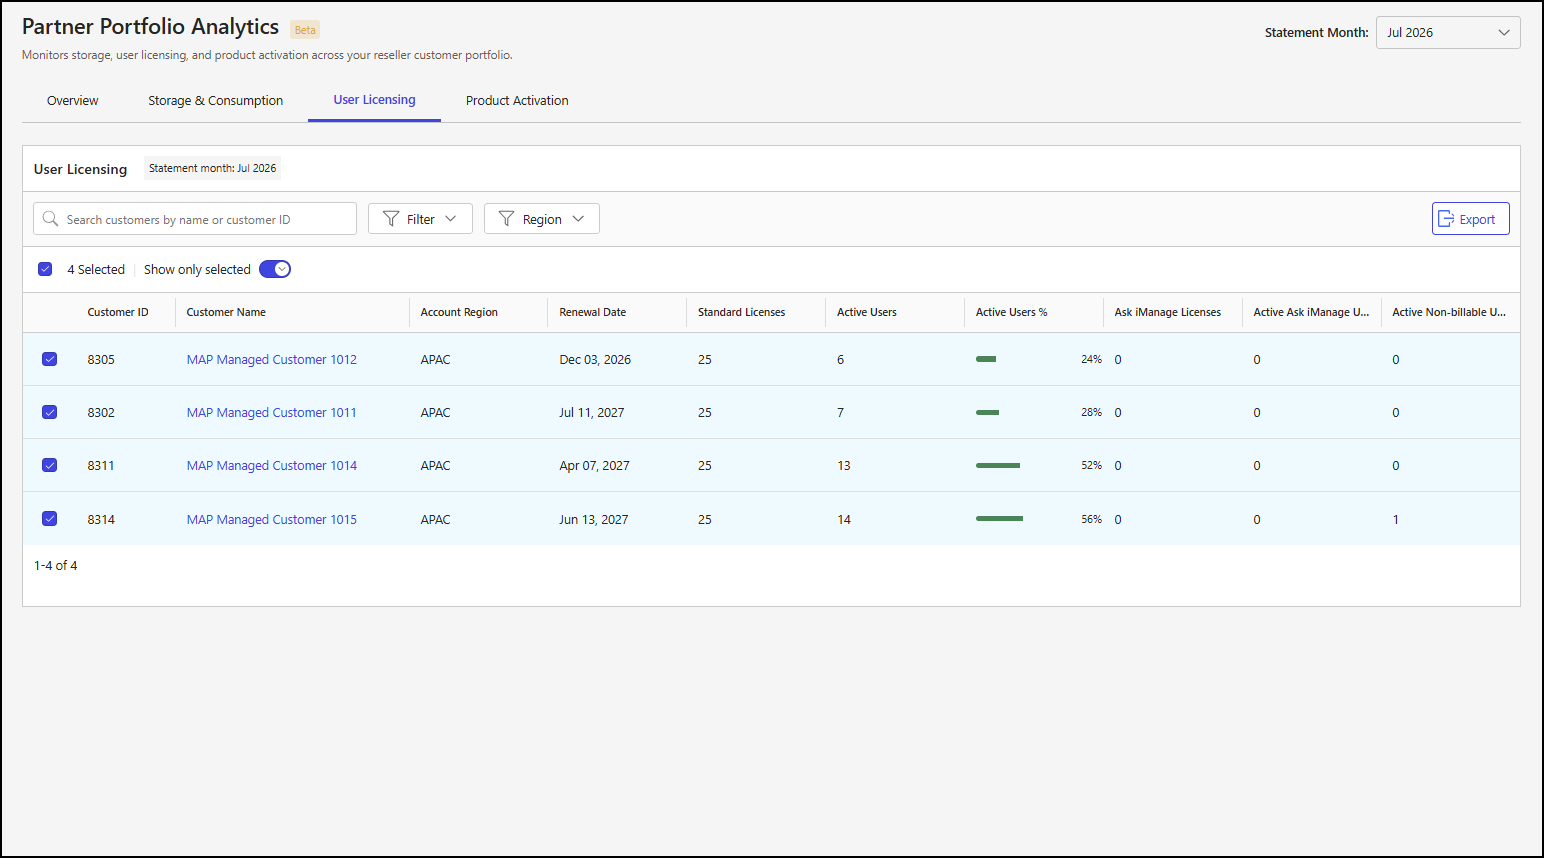Image resolution: width=1544 pixels, height=858 pixels.
Task: Uncheck the row checkbox for customer 8302
Action: (49, 412)
